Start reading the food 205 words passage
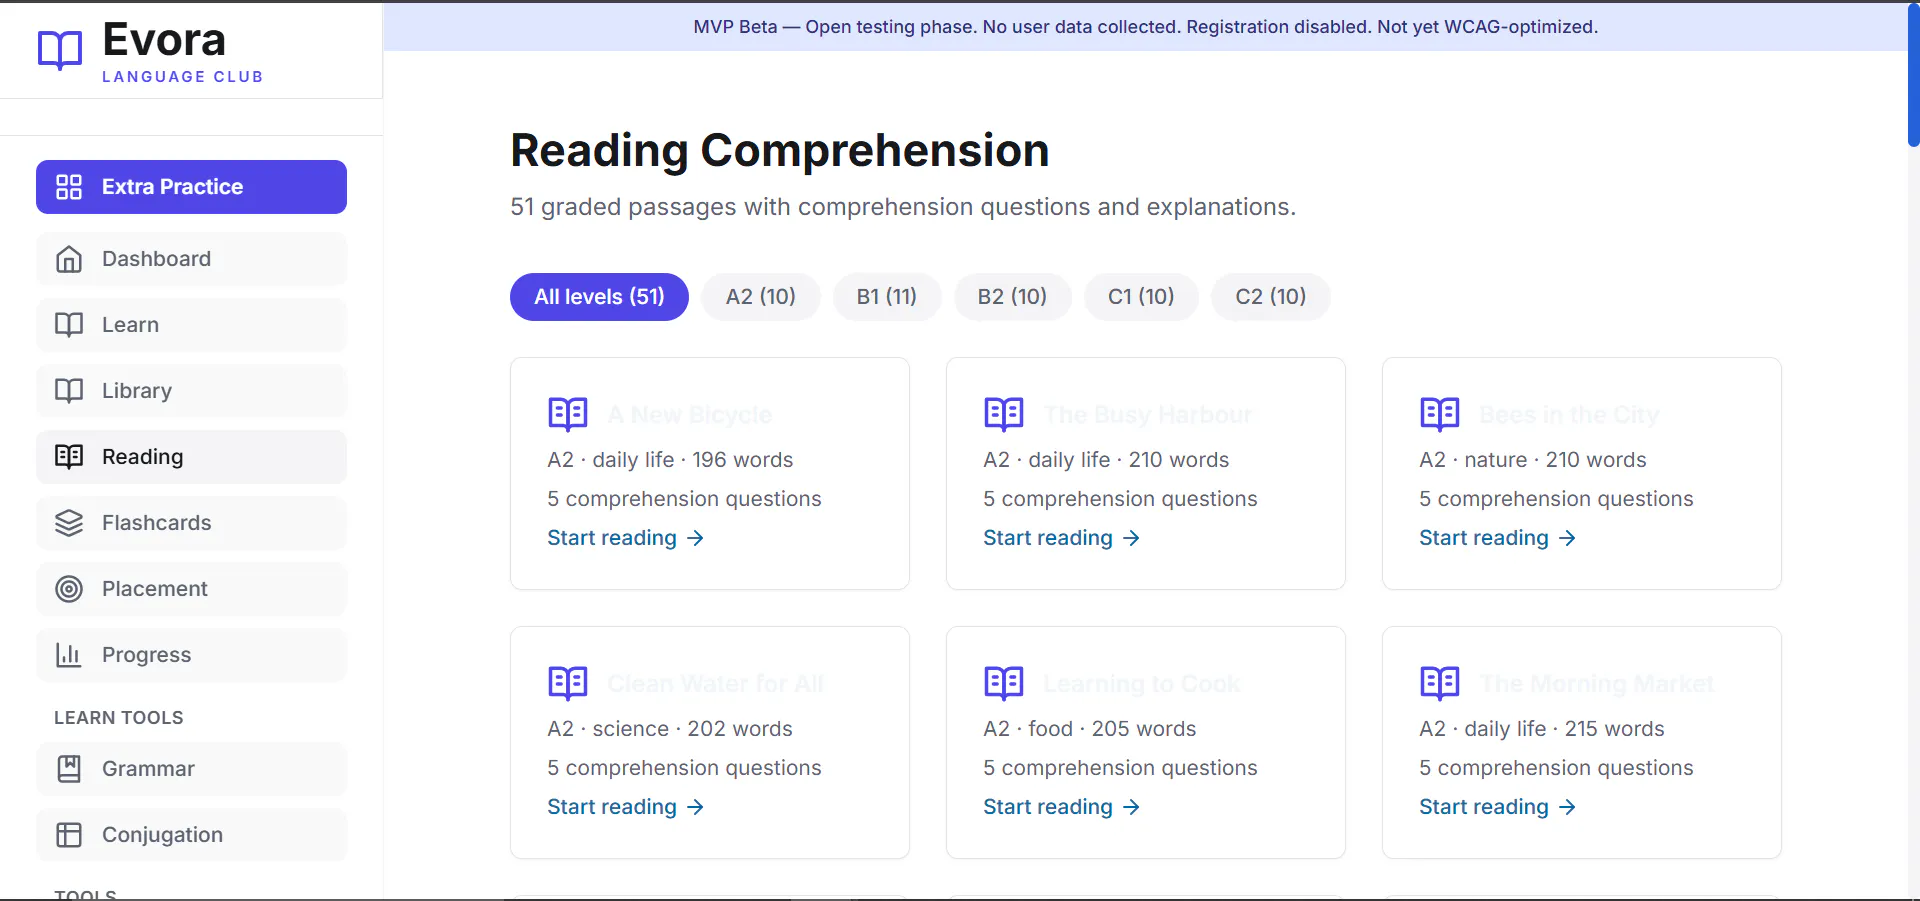Viewport: 1920px width, 901px height. [1062, 807]
